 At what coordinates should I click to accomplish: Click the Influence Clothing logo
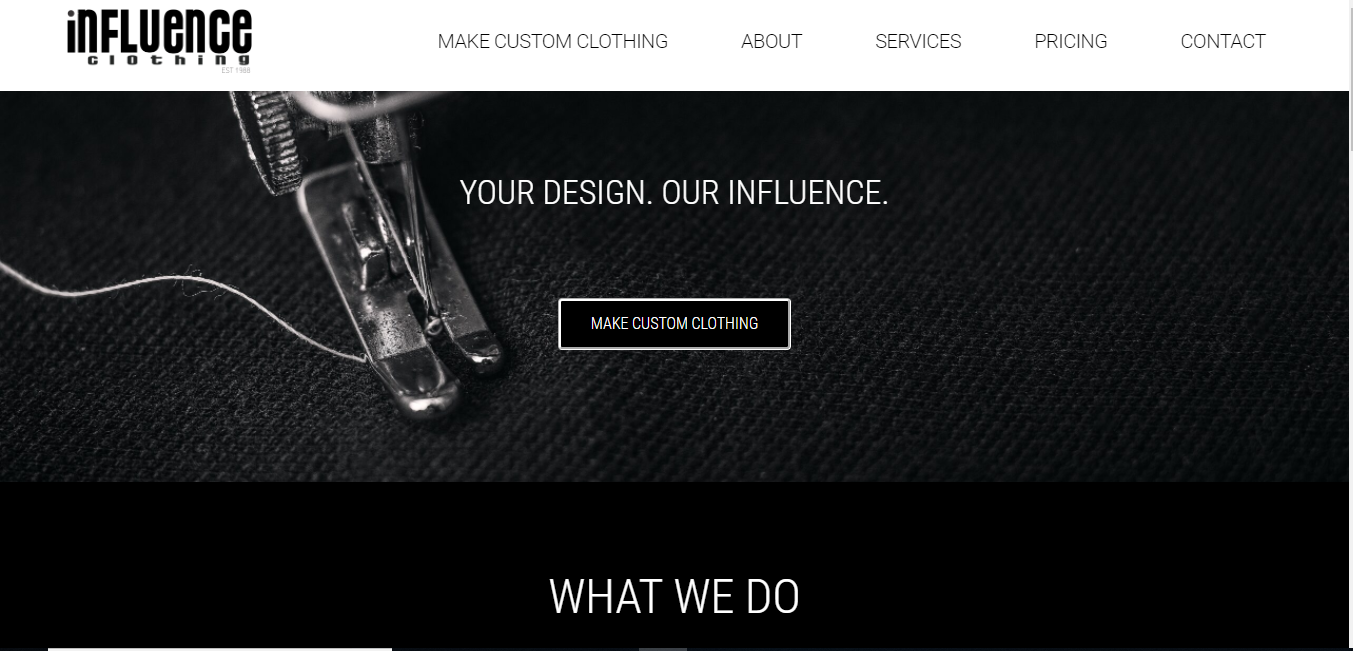pos(159,40)
